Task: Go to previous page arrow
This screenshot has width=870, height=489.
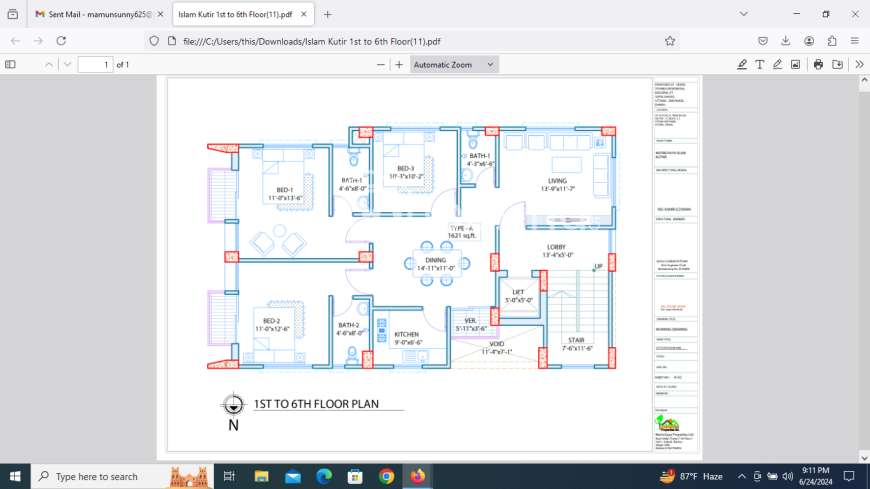Action: pyautogui.click(x=49, y=64)
